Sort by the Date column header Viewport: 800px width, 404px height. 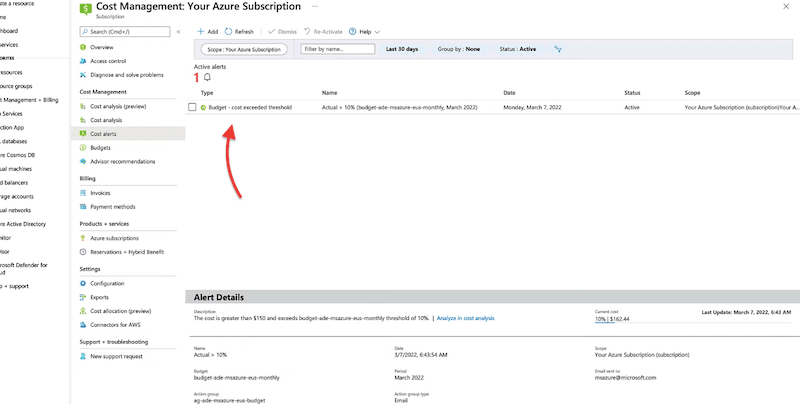509,93
